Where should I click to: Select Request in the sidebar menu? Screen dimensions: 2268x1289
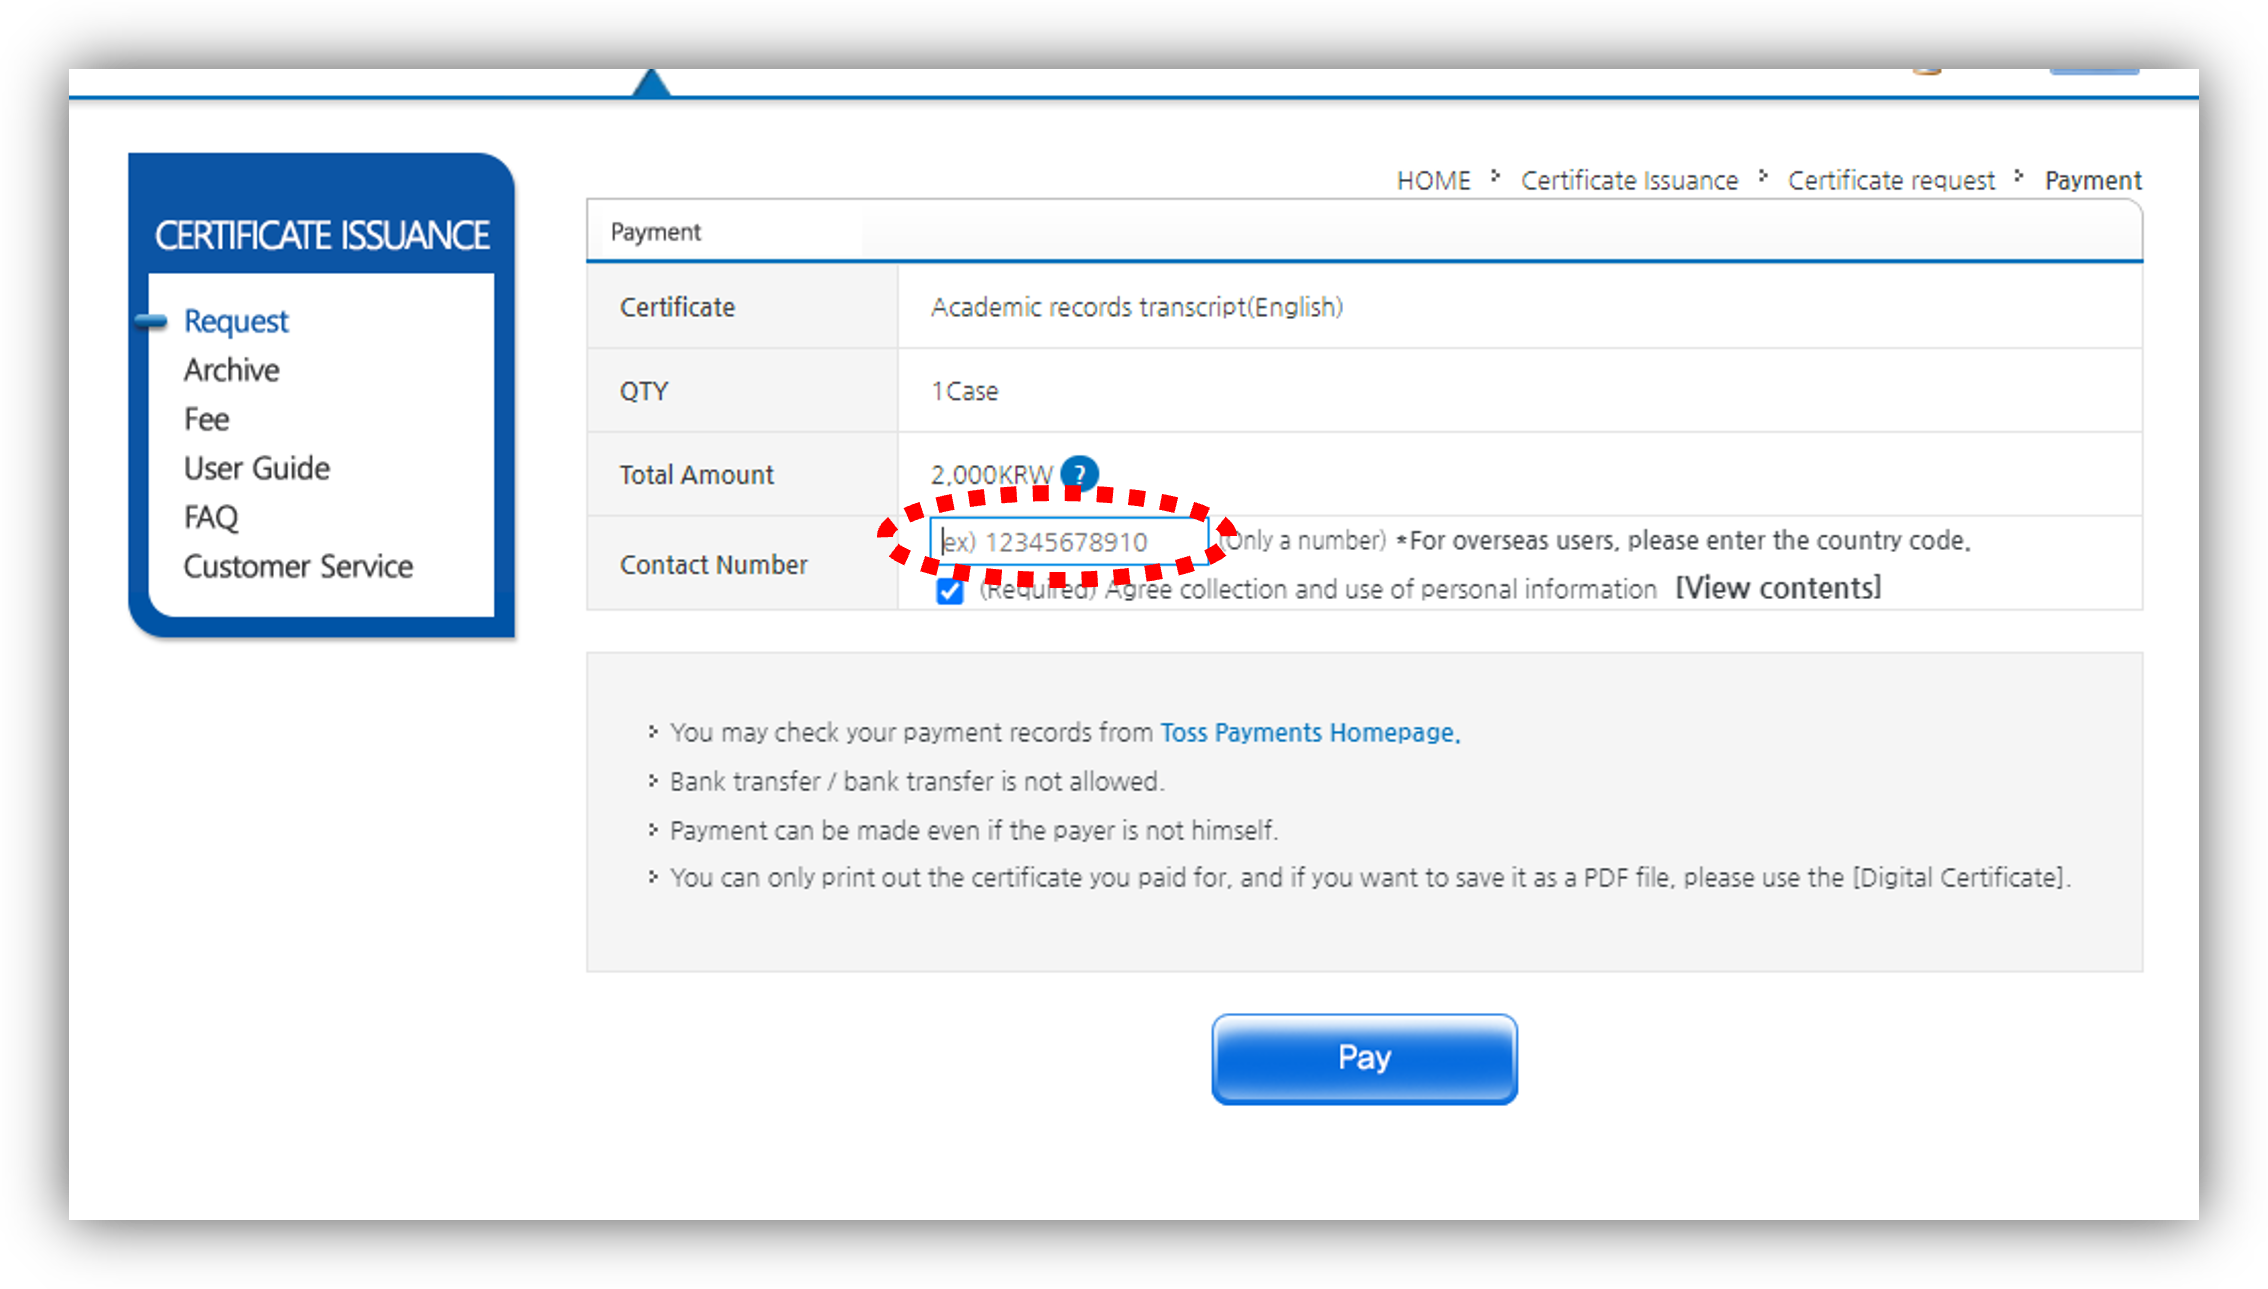coord(236,321)
